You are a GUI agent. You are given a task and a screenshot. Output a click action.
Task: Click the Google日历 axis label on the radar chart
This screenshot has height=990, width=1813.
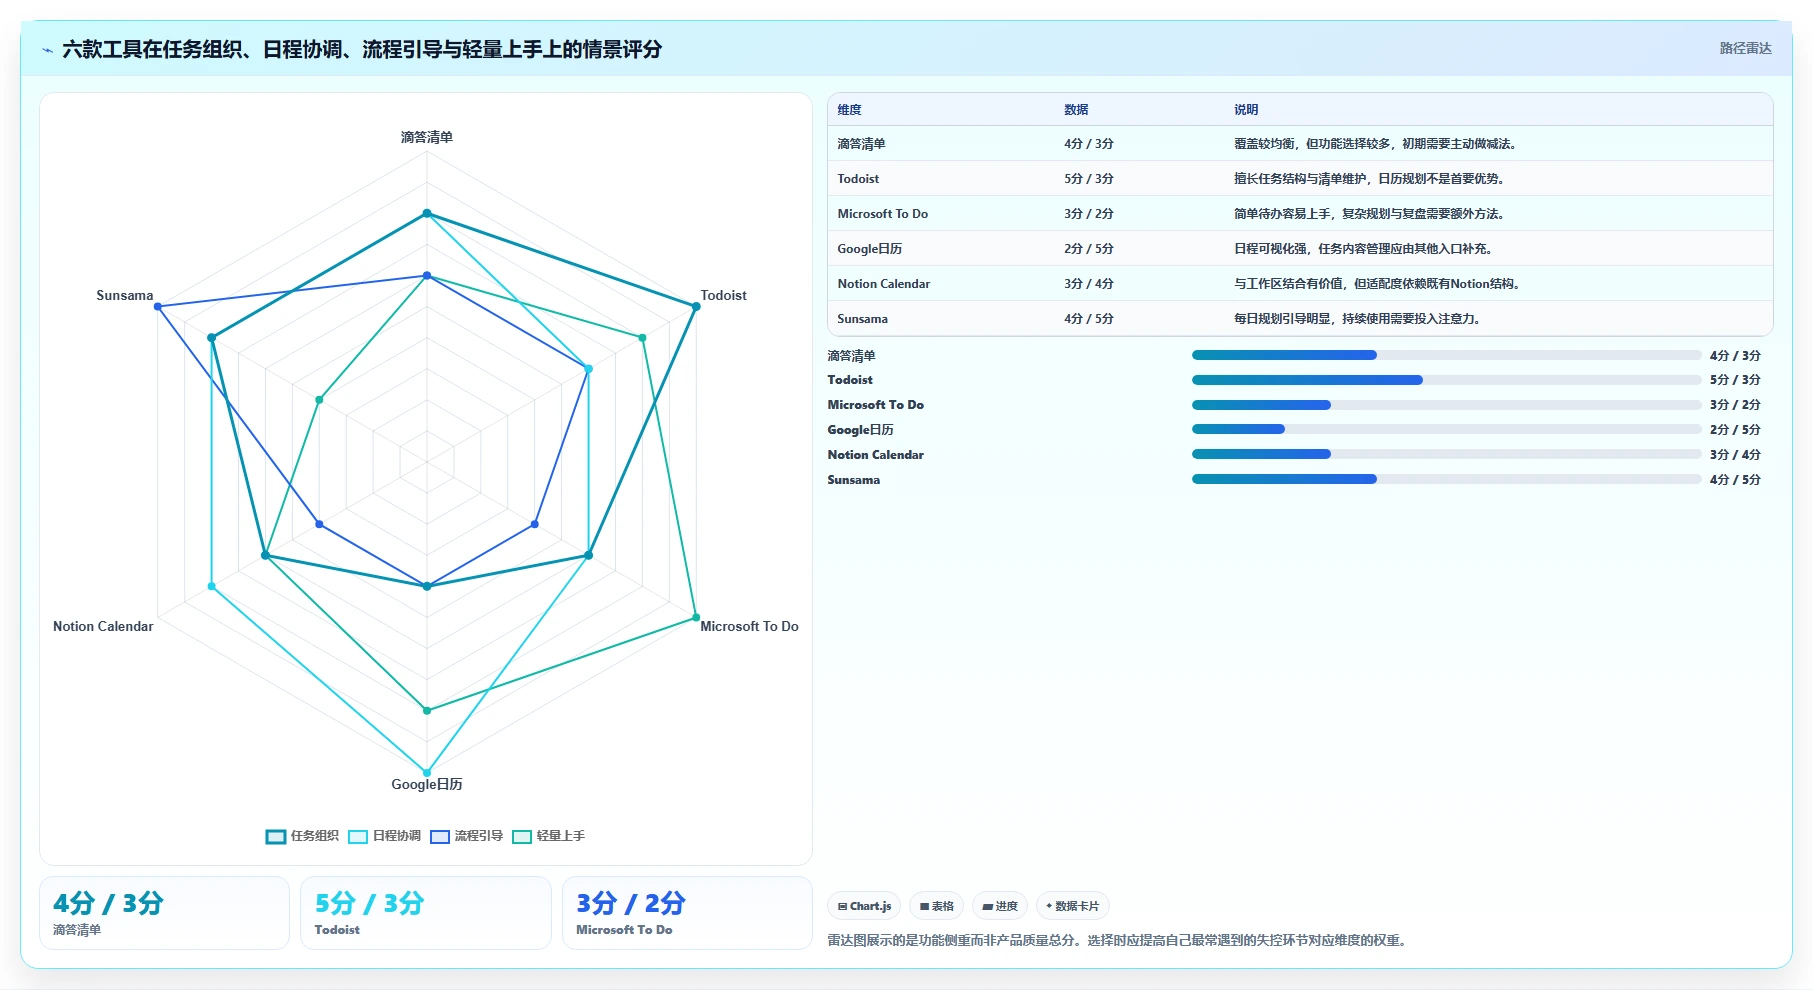click(427, 784)
